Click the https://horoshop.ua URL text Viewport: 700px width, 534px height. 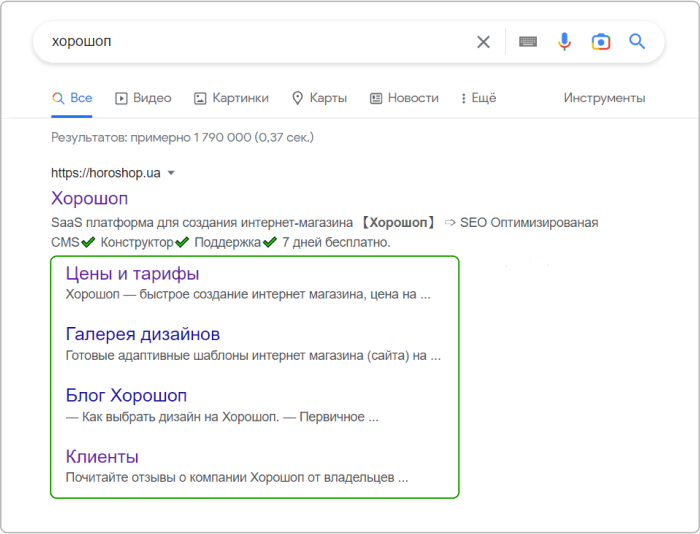106,173
